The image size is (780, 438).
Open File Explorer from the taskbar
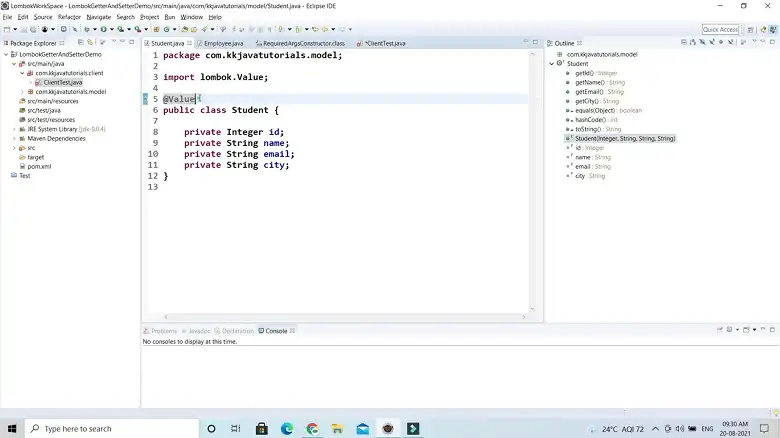coord(337,429)
